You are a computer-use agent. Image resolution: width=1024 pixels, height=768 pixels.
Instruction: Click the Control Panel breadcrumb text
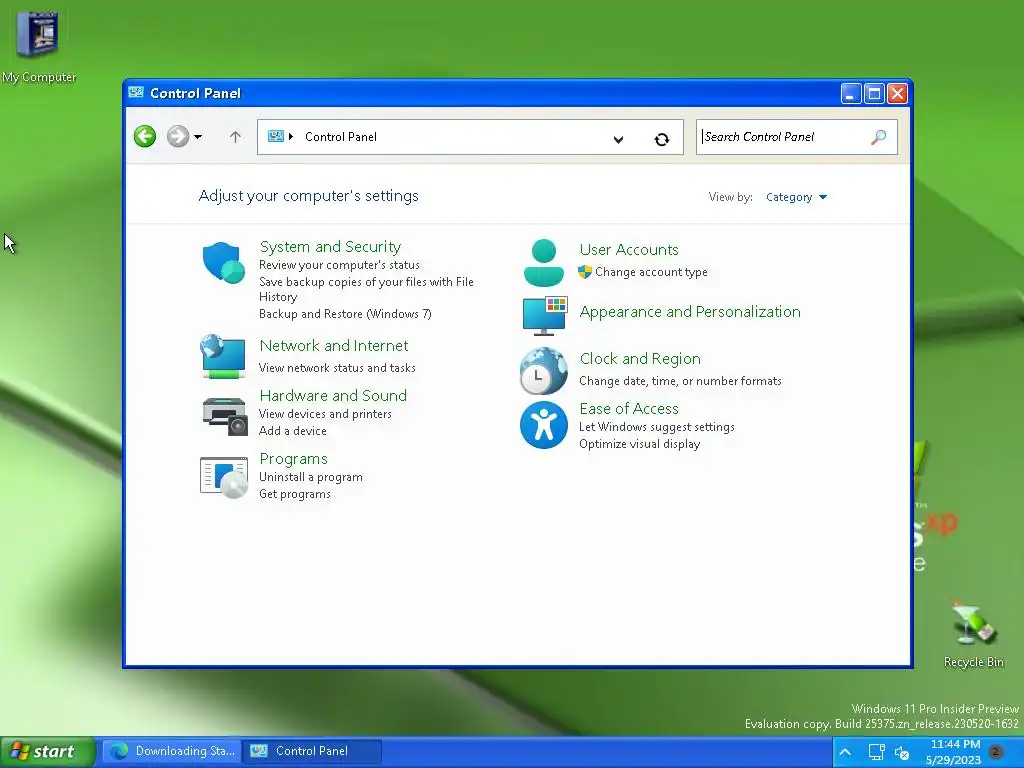[340, 136]
